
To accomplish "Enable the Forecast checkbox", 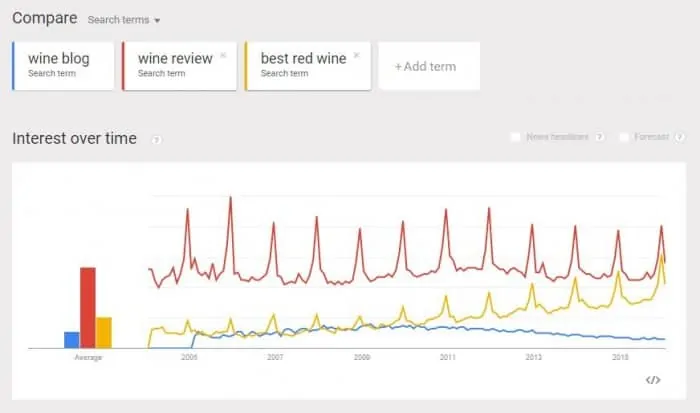I will 624,137.
